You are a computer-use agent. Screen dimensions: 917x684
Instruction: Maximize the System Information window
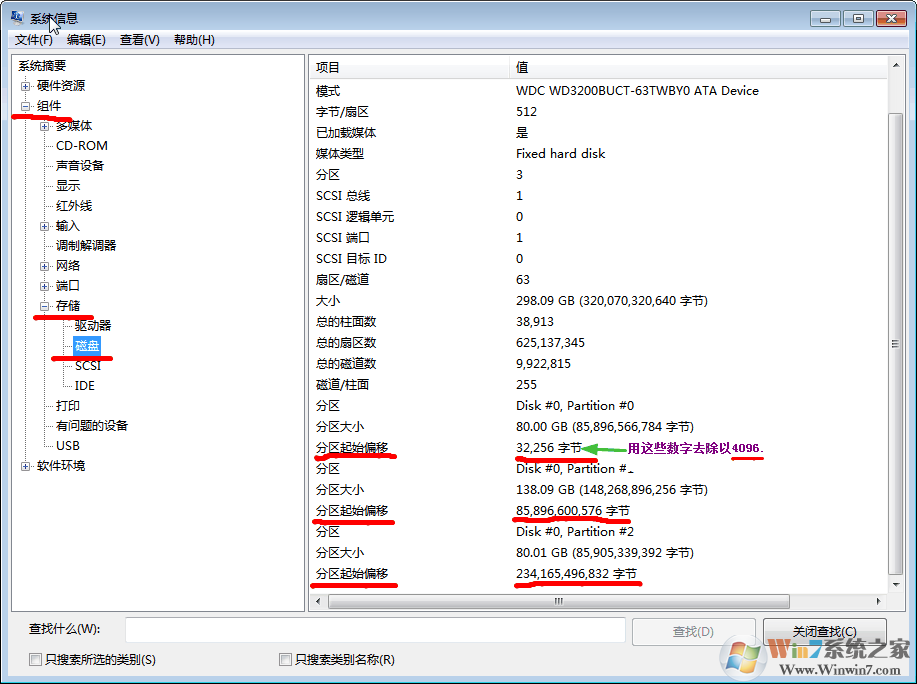pyautogui.click(x=858, y=19)
